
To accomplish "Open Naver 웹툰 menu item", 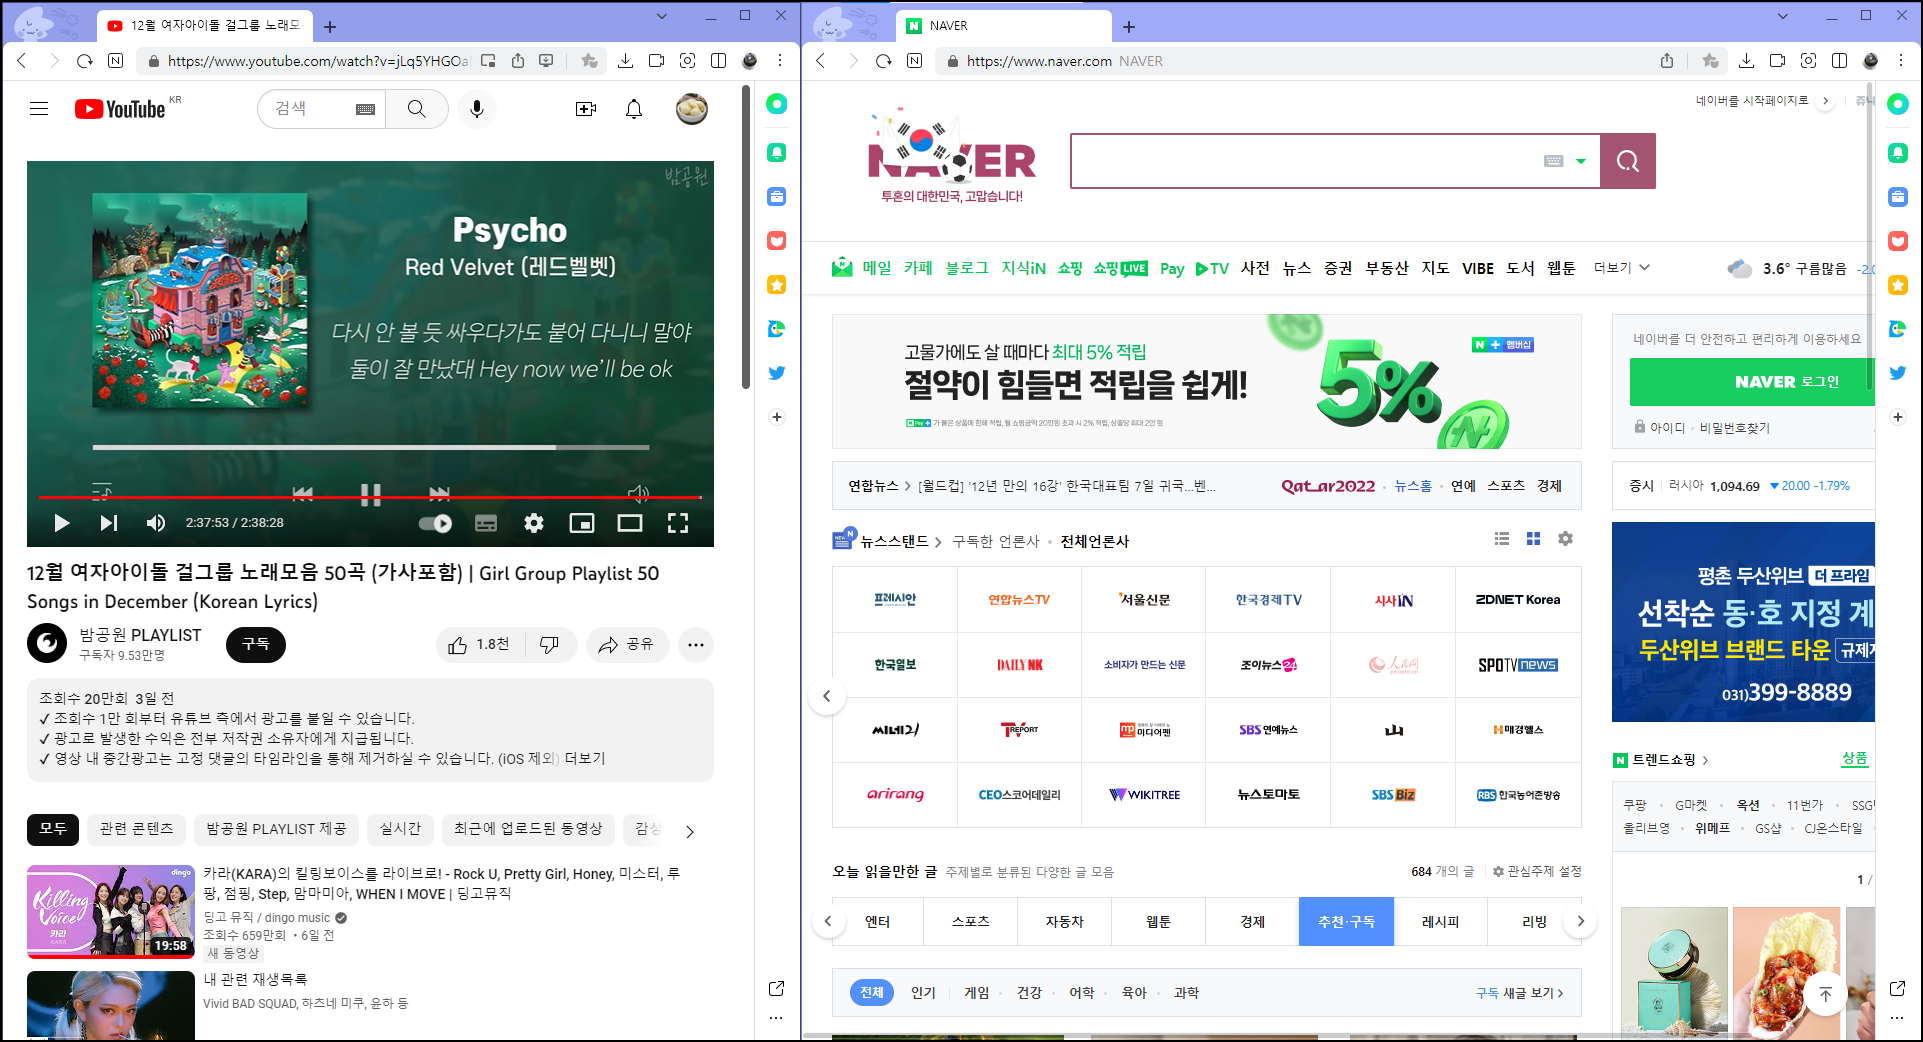I will 1561,268.
